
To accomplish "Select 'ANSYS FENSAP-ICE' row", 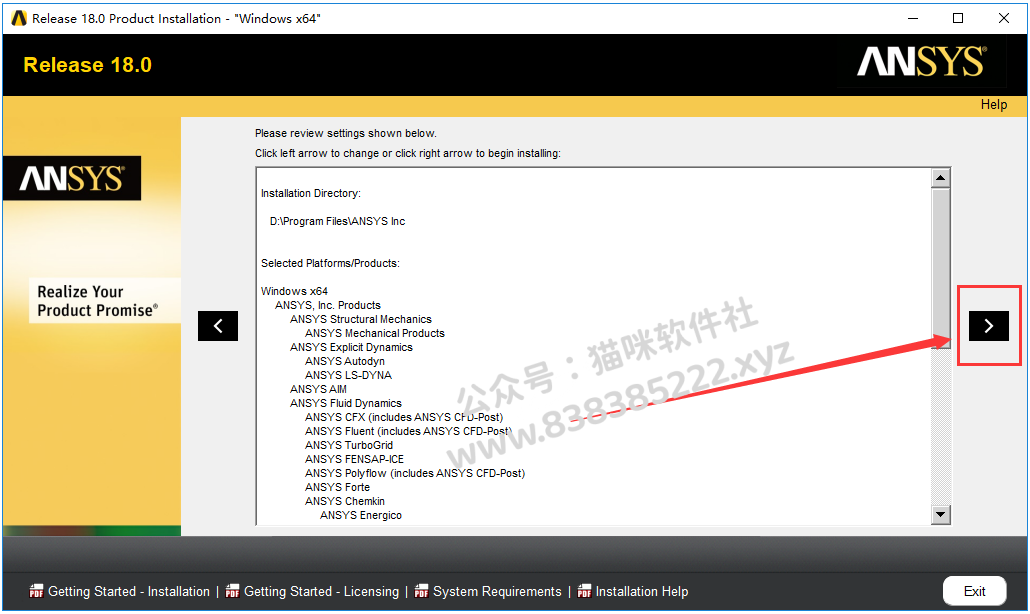I will [x=354, y=460].
